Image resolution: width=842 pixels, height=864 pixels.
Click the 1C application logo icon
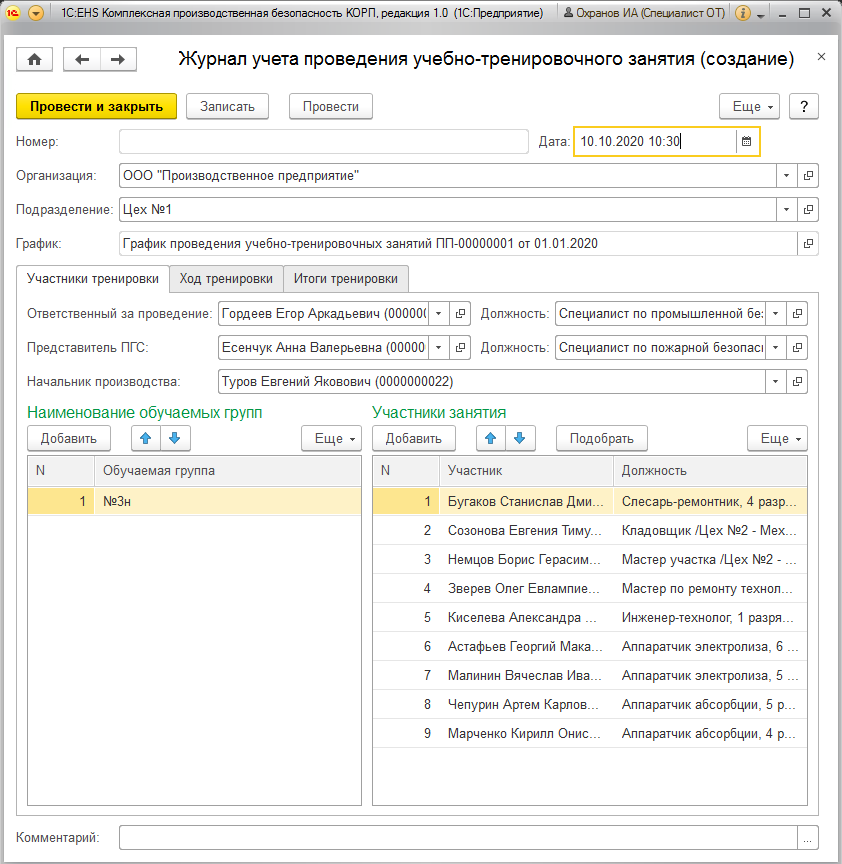13,13
